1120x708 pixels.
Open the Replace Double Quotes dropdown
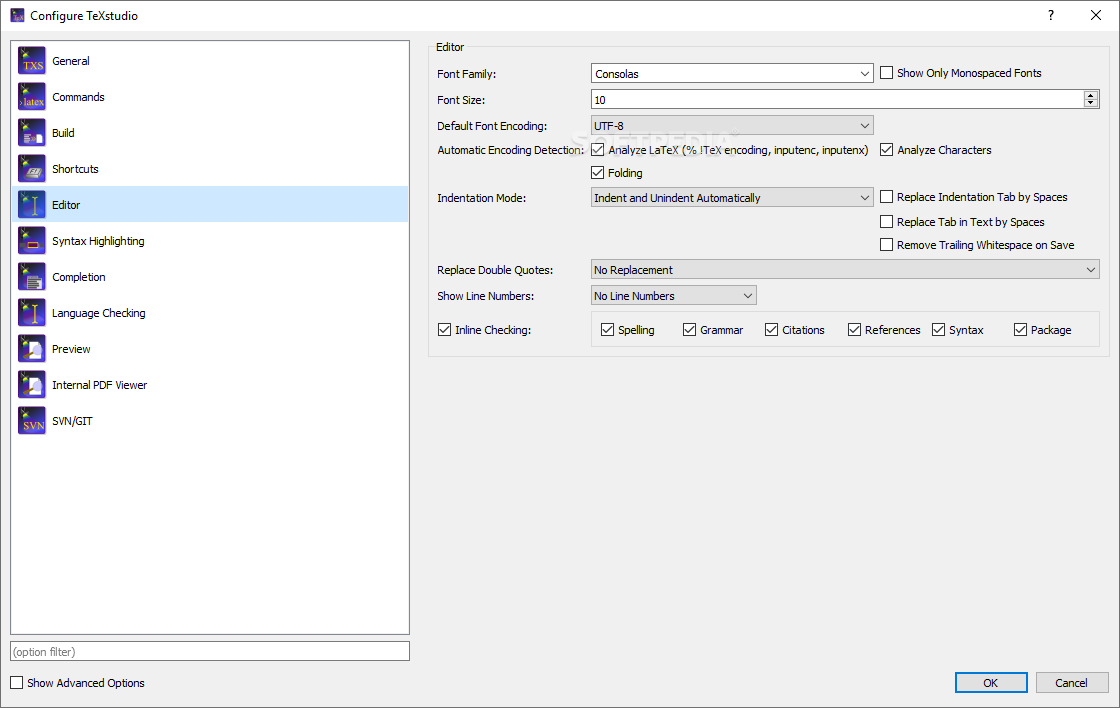coord(845,270)
